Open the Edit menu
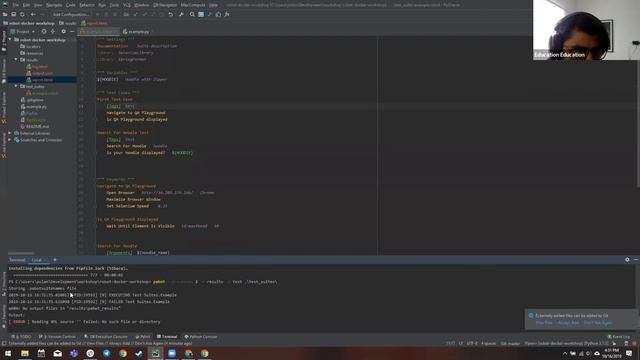The image size is (640, 360). coord(26,5)
